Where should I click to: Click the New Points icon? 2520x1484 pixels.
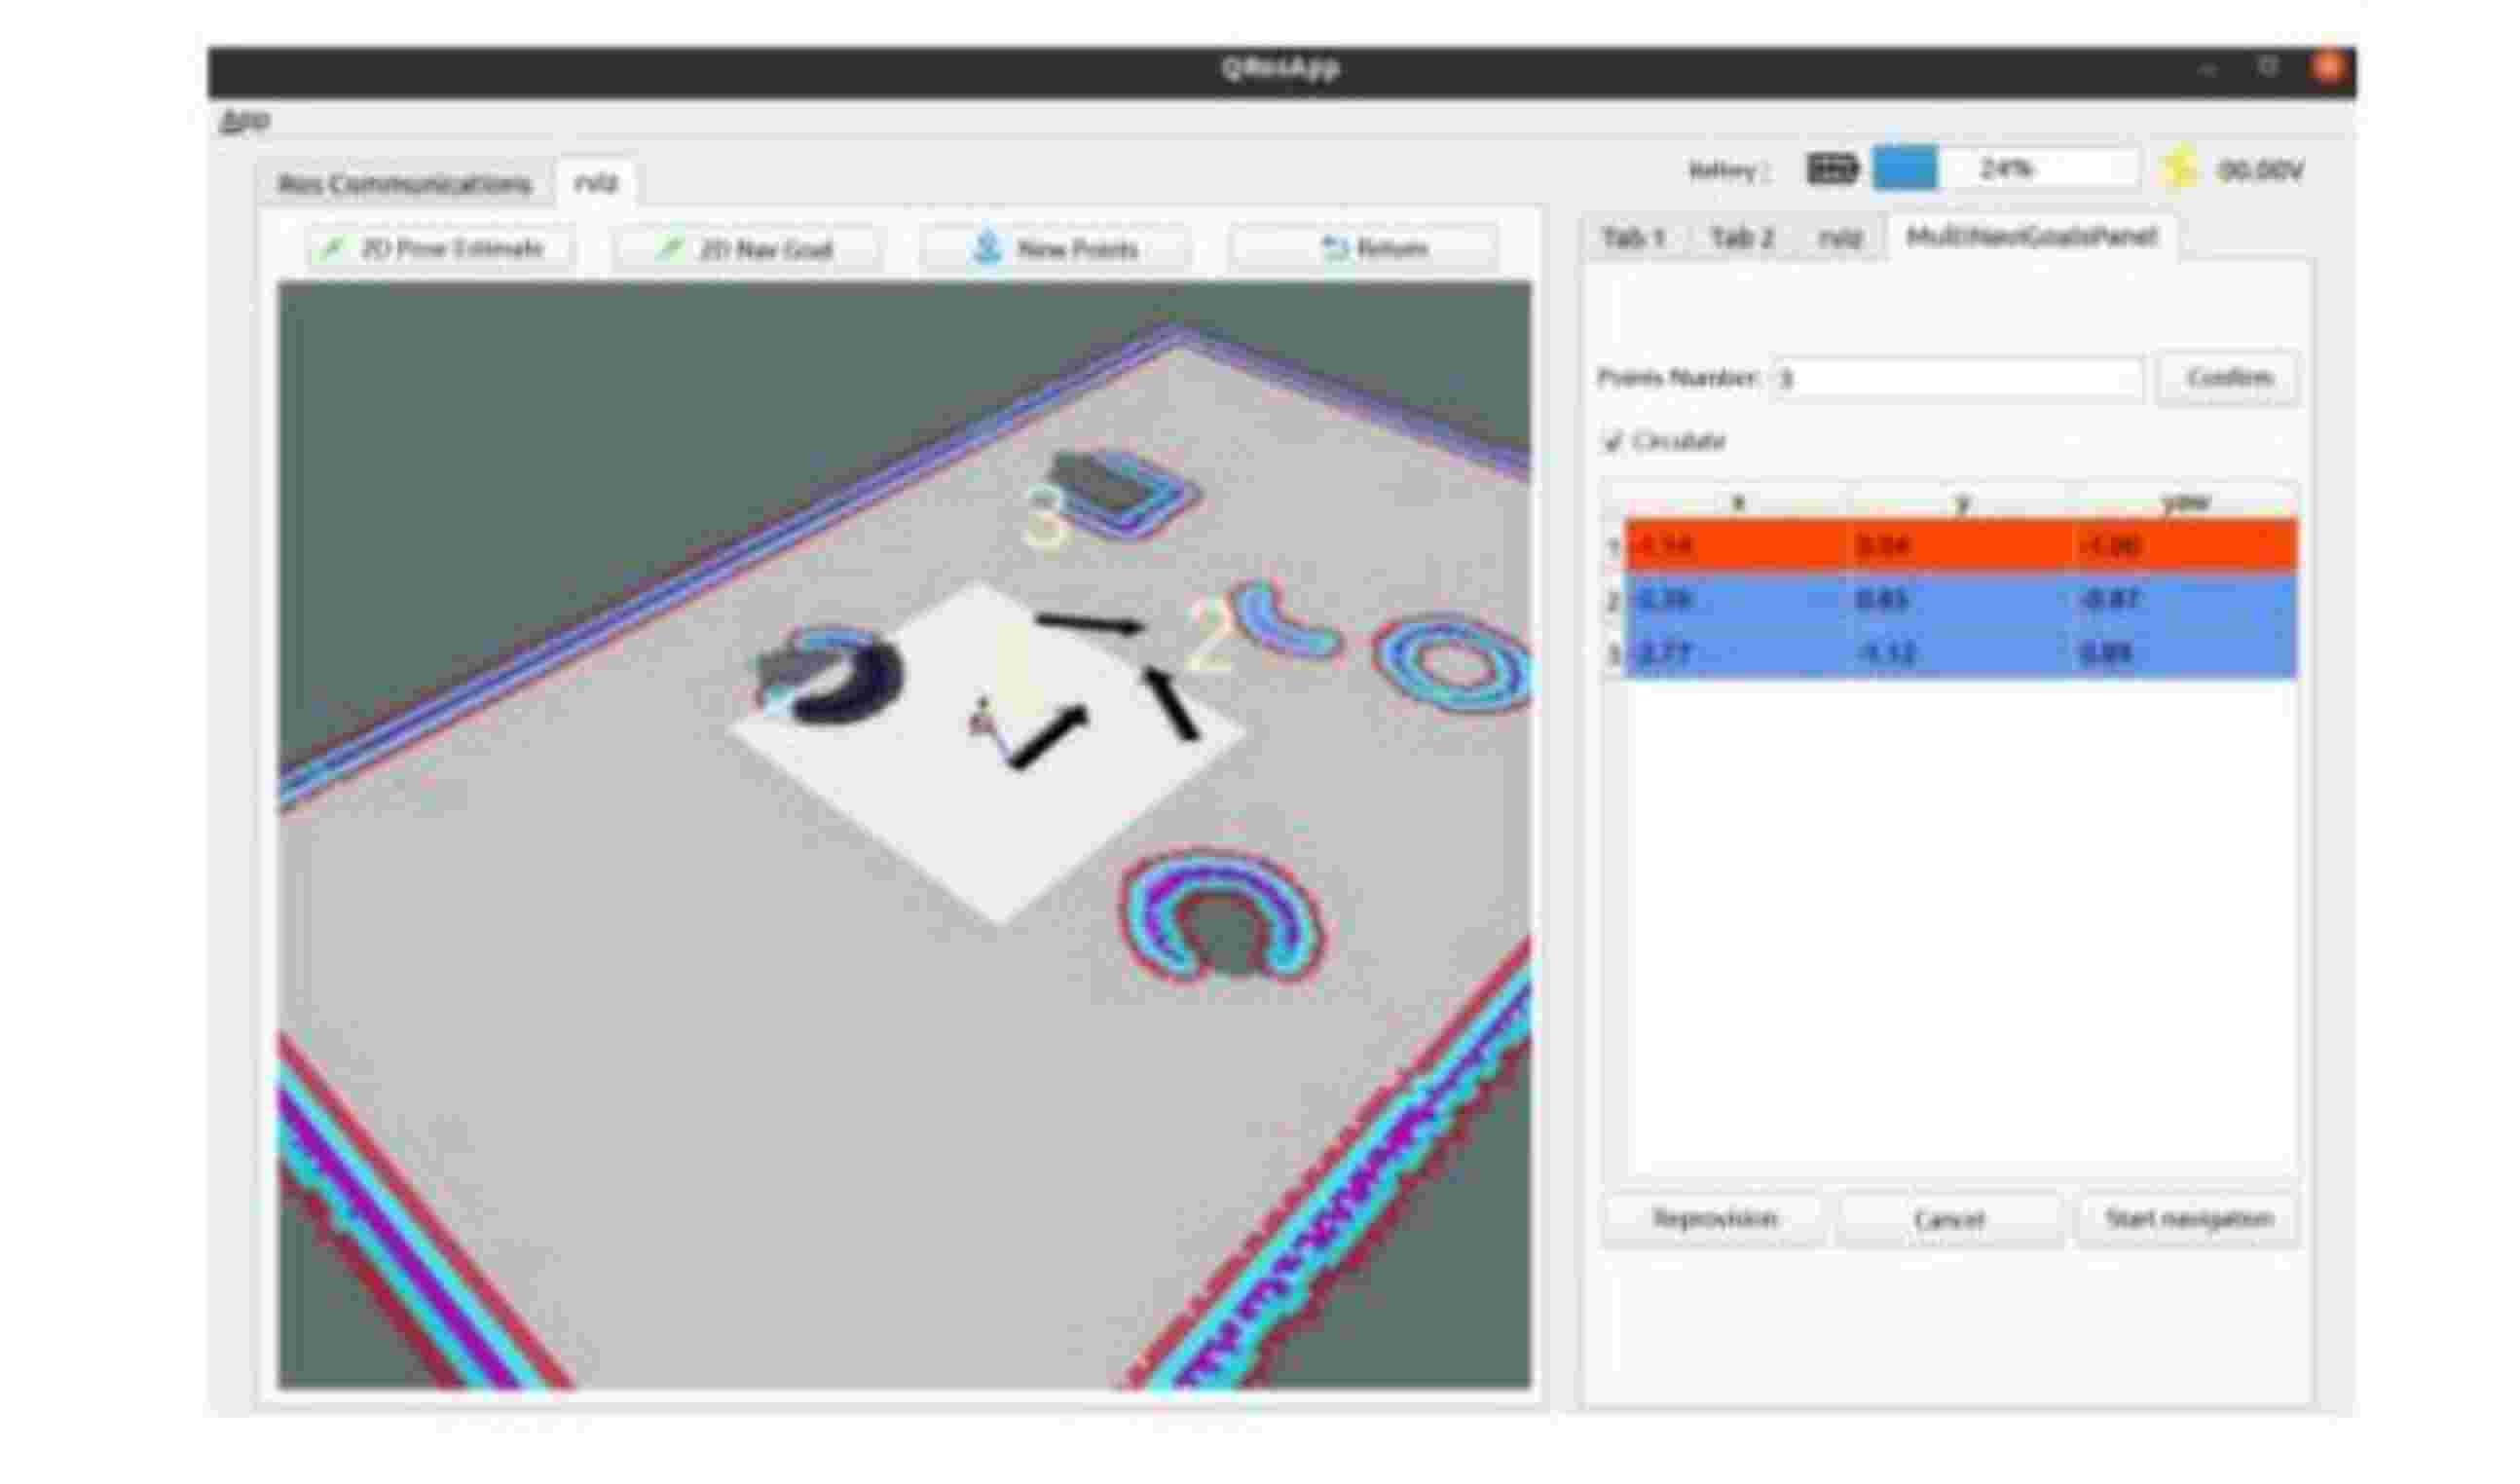pyautogui.click(x=988, y=248)
